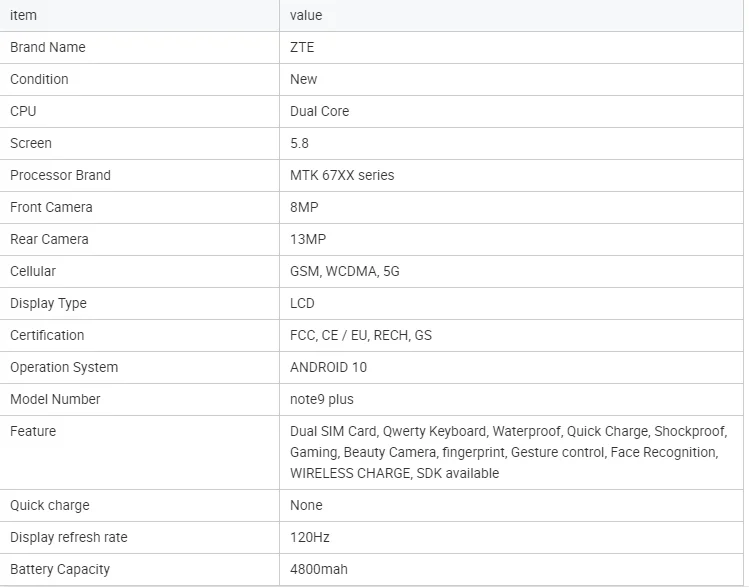749x587 pixels.
Task: Click the 'Gaming, Beauty Camera, fingerprint' feature line
Action: click(x=504, y=452)
